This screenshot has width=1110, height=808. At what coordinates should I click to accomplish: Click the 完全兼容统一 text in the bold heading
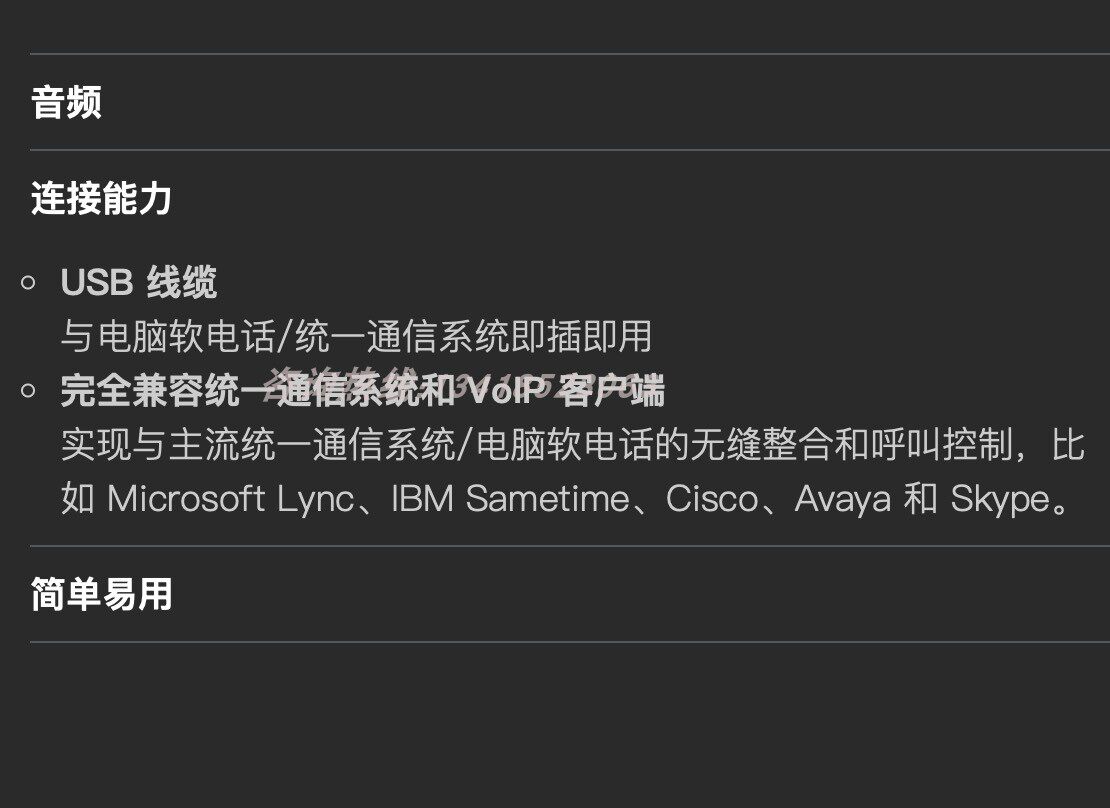click(150, 391)
